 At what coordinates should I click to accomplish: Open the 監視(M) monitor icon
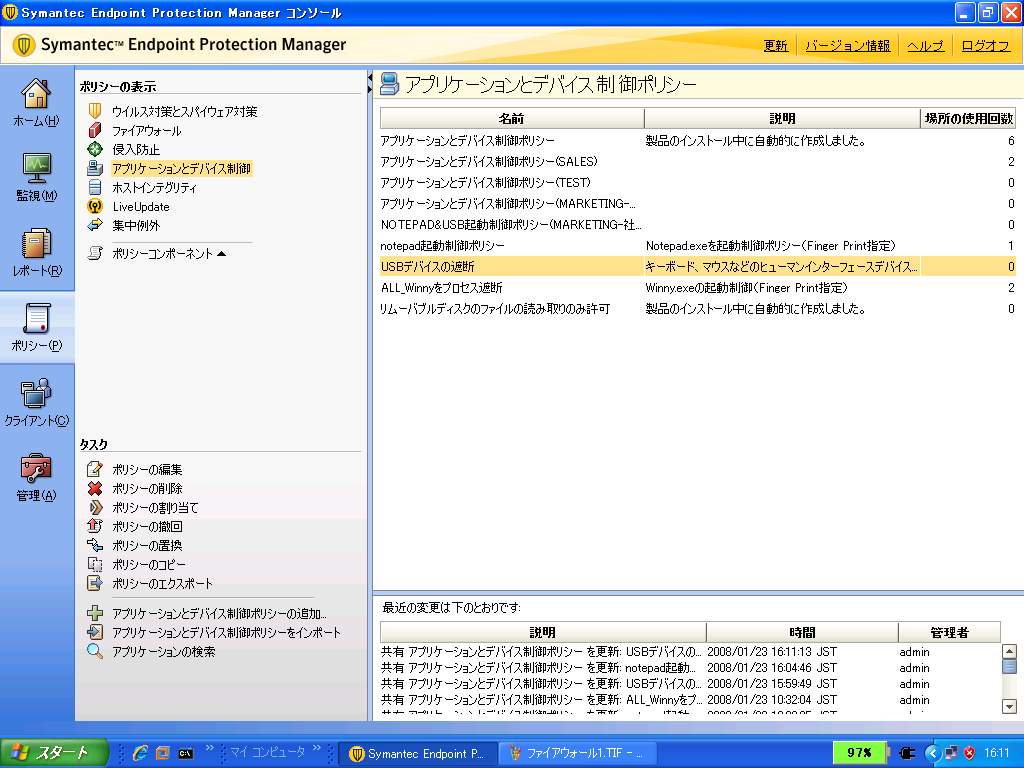(x=36, y=177)
